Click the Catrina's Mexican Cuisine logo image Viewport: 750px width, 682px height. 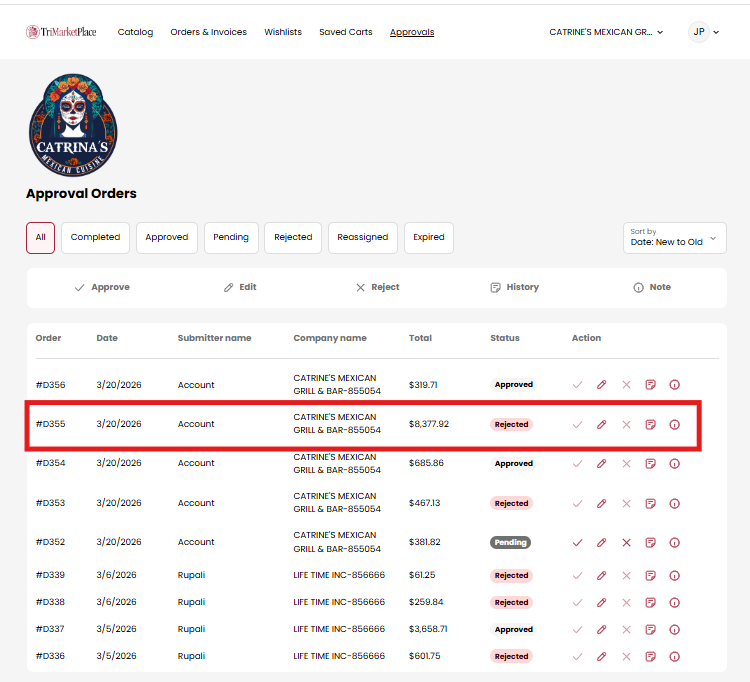point(73,125)
